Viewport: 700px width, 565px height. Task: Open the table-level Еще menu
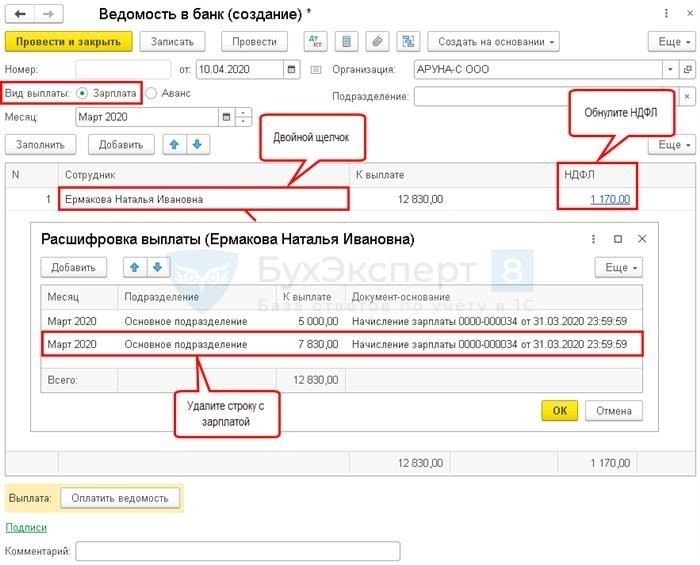(672, 145)
